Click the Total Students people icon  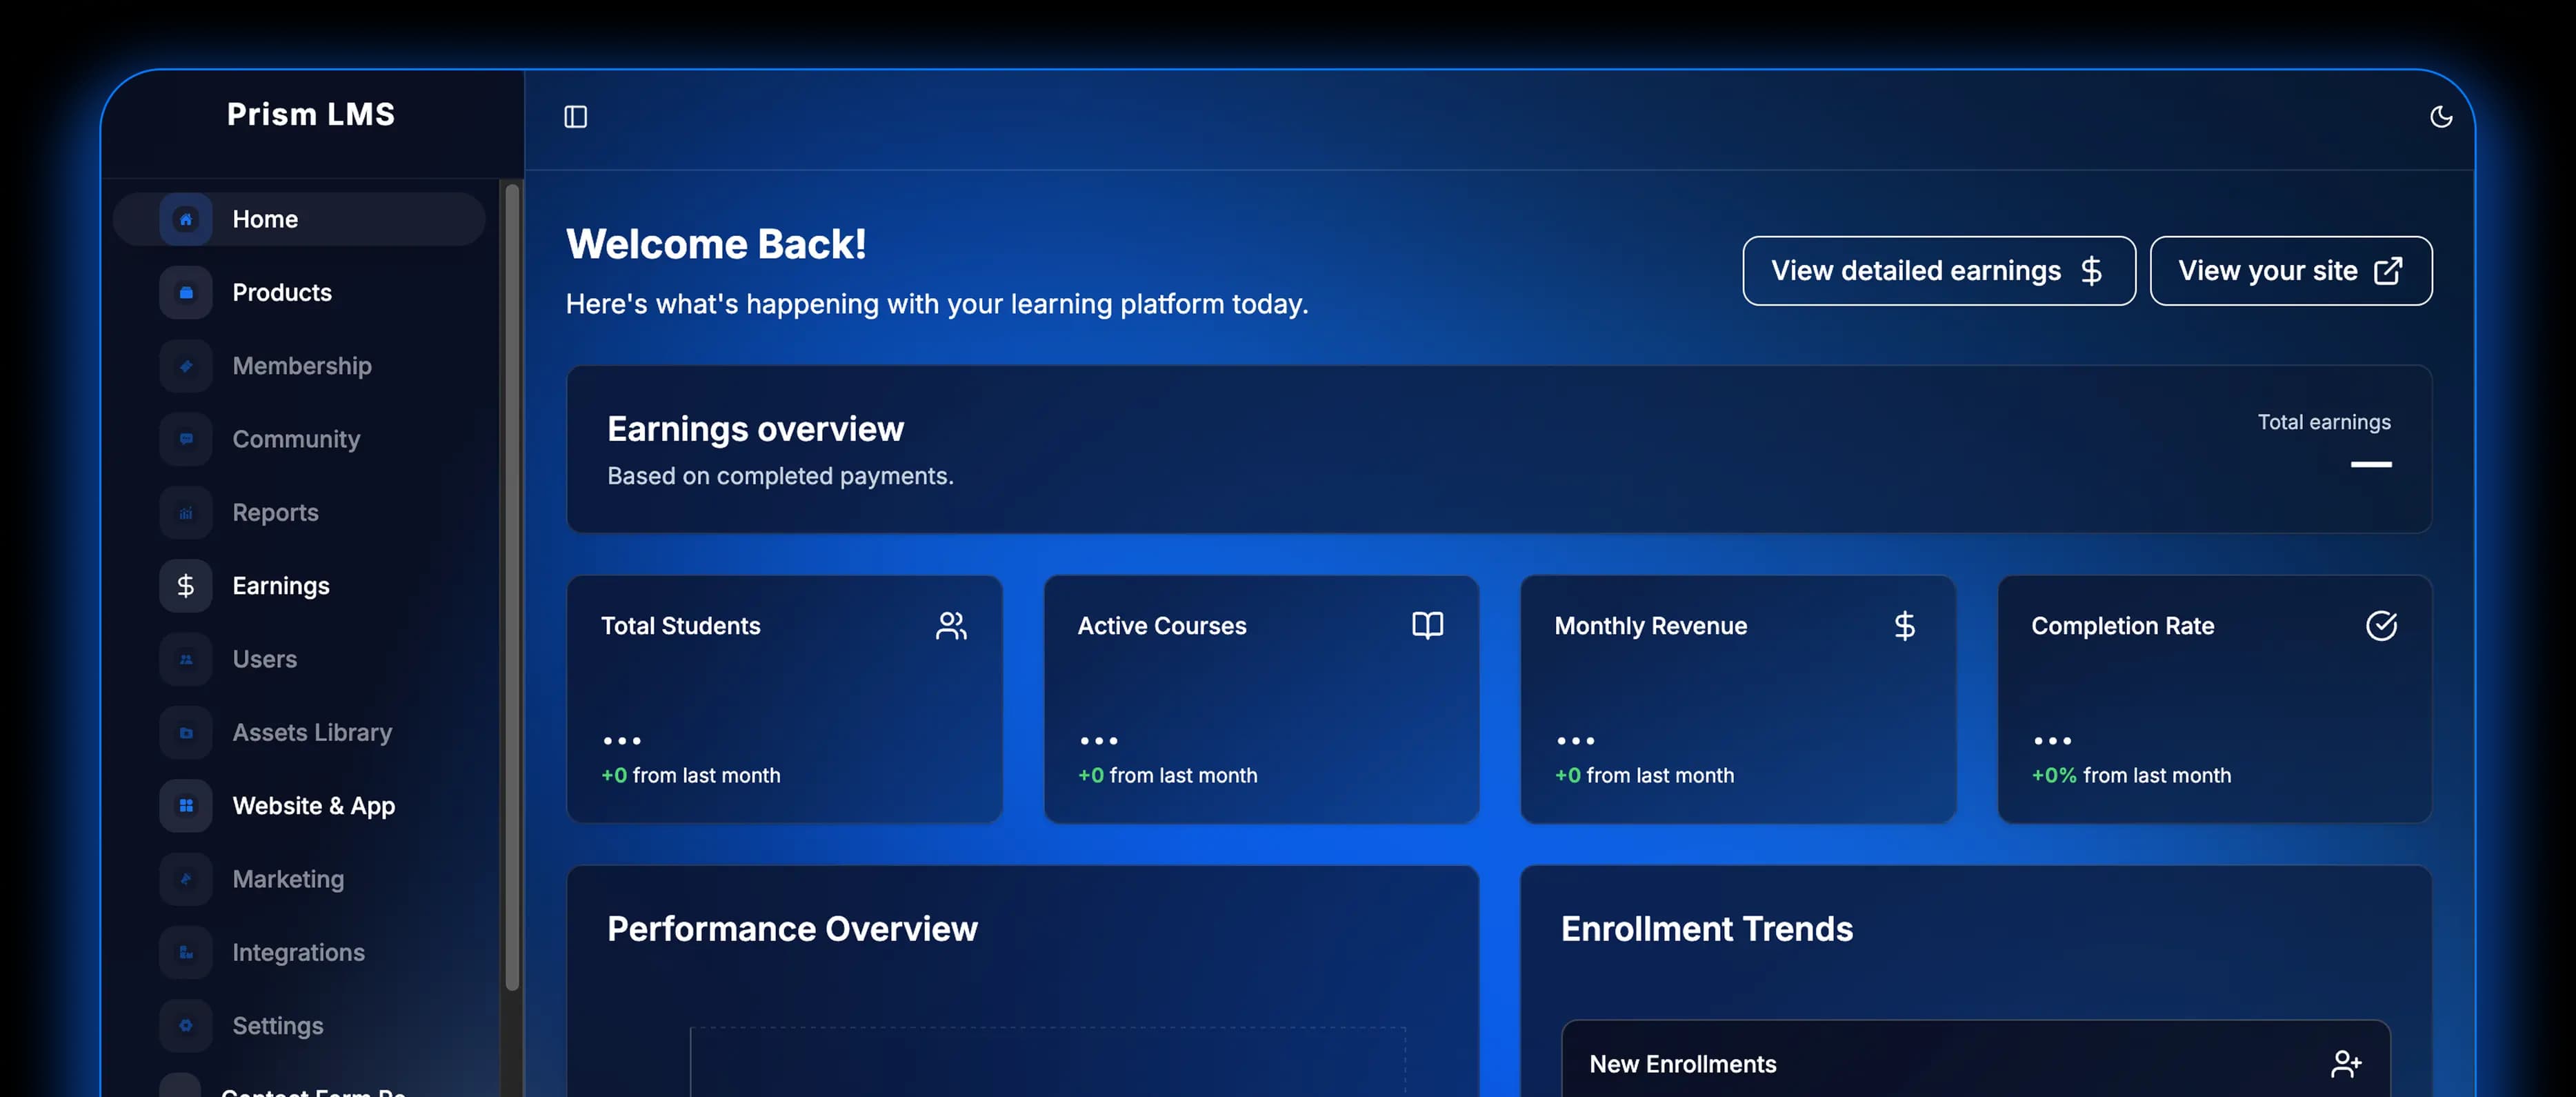point(951,626)
